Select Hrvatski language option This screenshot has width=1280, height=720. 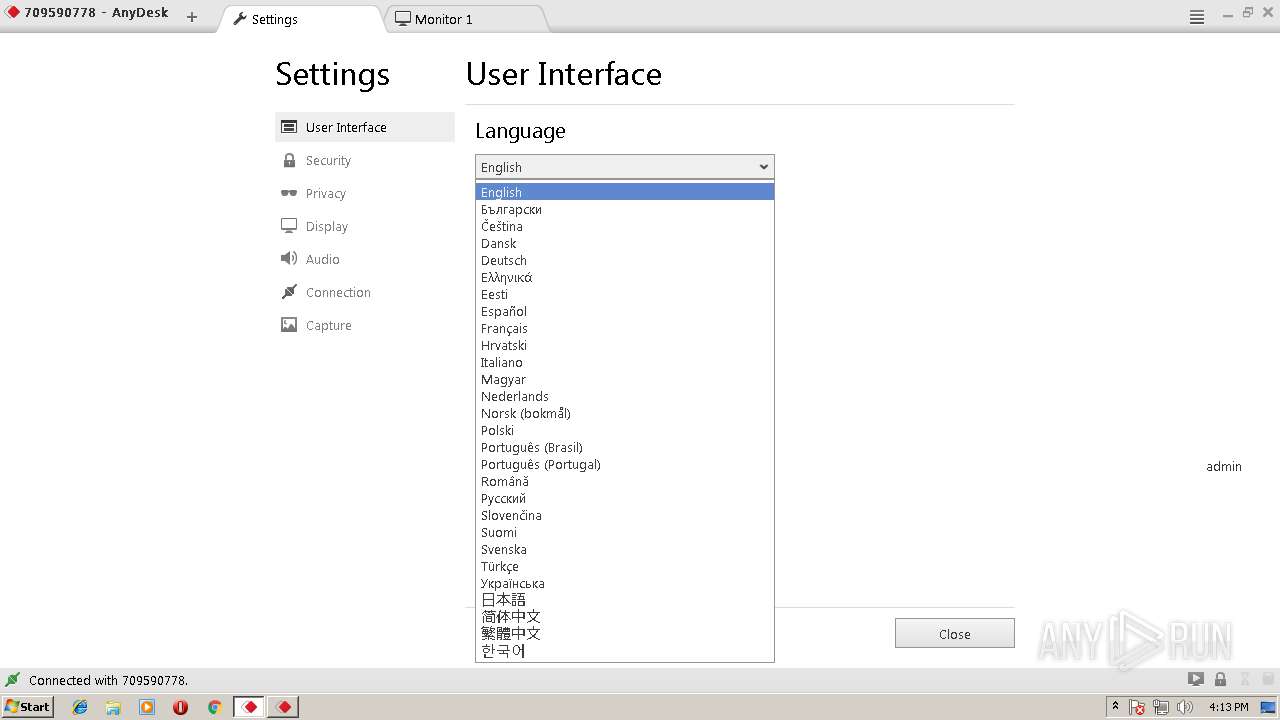625,345
